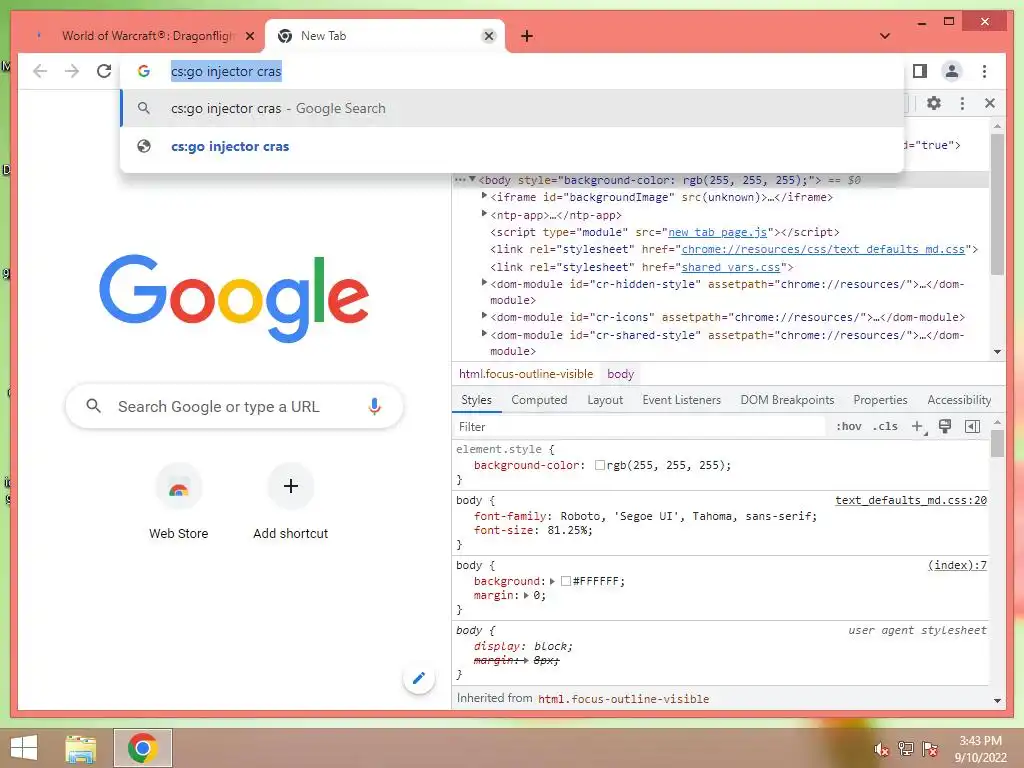
Task: Toggle computed styles sidebar icon
Action: (972, 426)
